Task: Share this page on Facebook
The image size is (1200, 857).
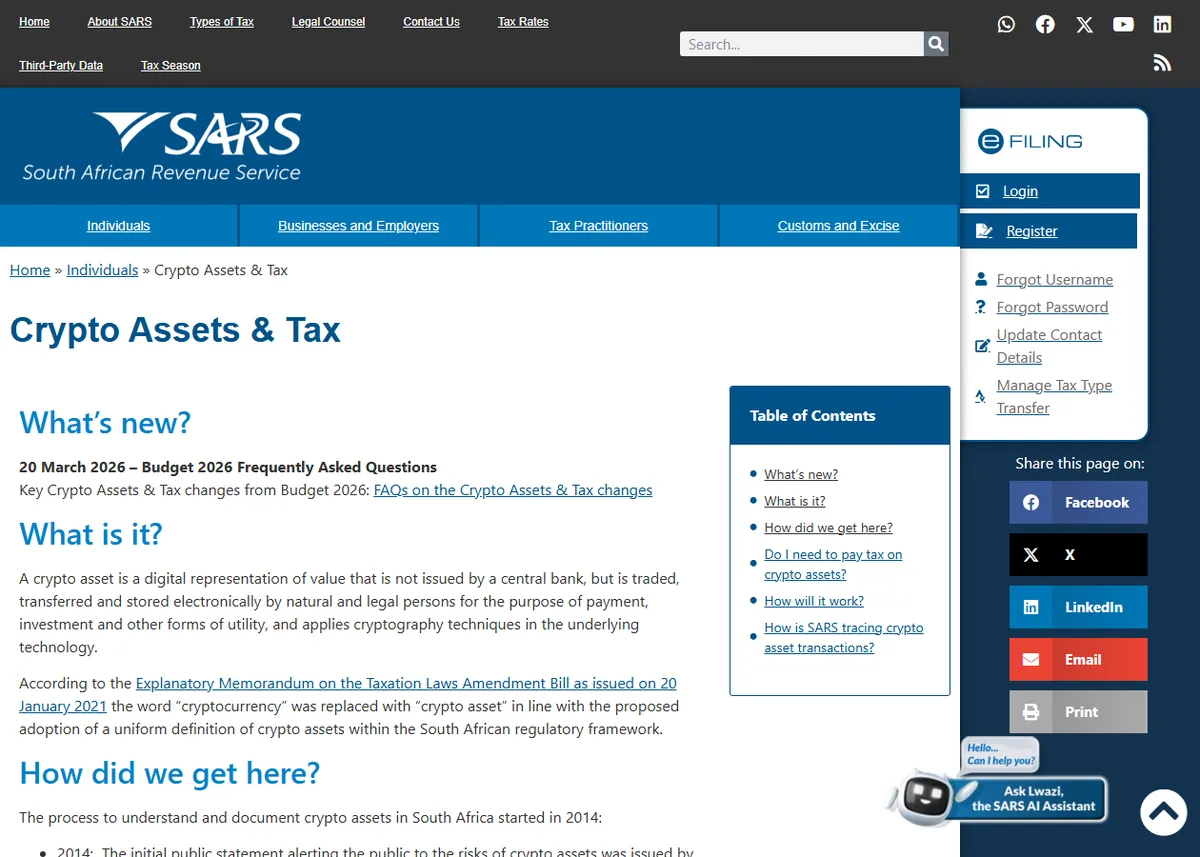Action: coord(1078,503)
